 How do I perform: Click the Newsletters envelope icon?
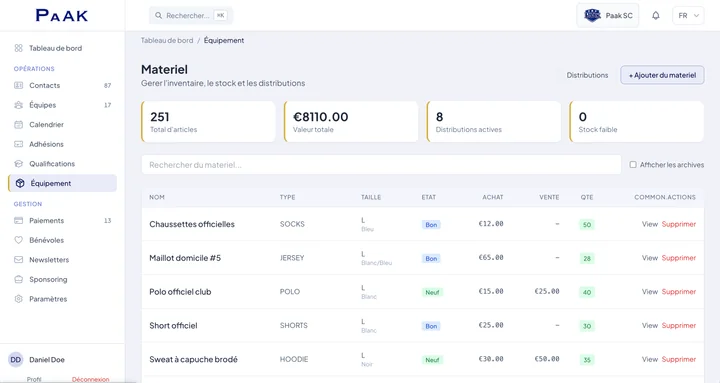(18, 260)
